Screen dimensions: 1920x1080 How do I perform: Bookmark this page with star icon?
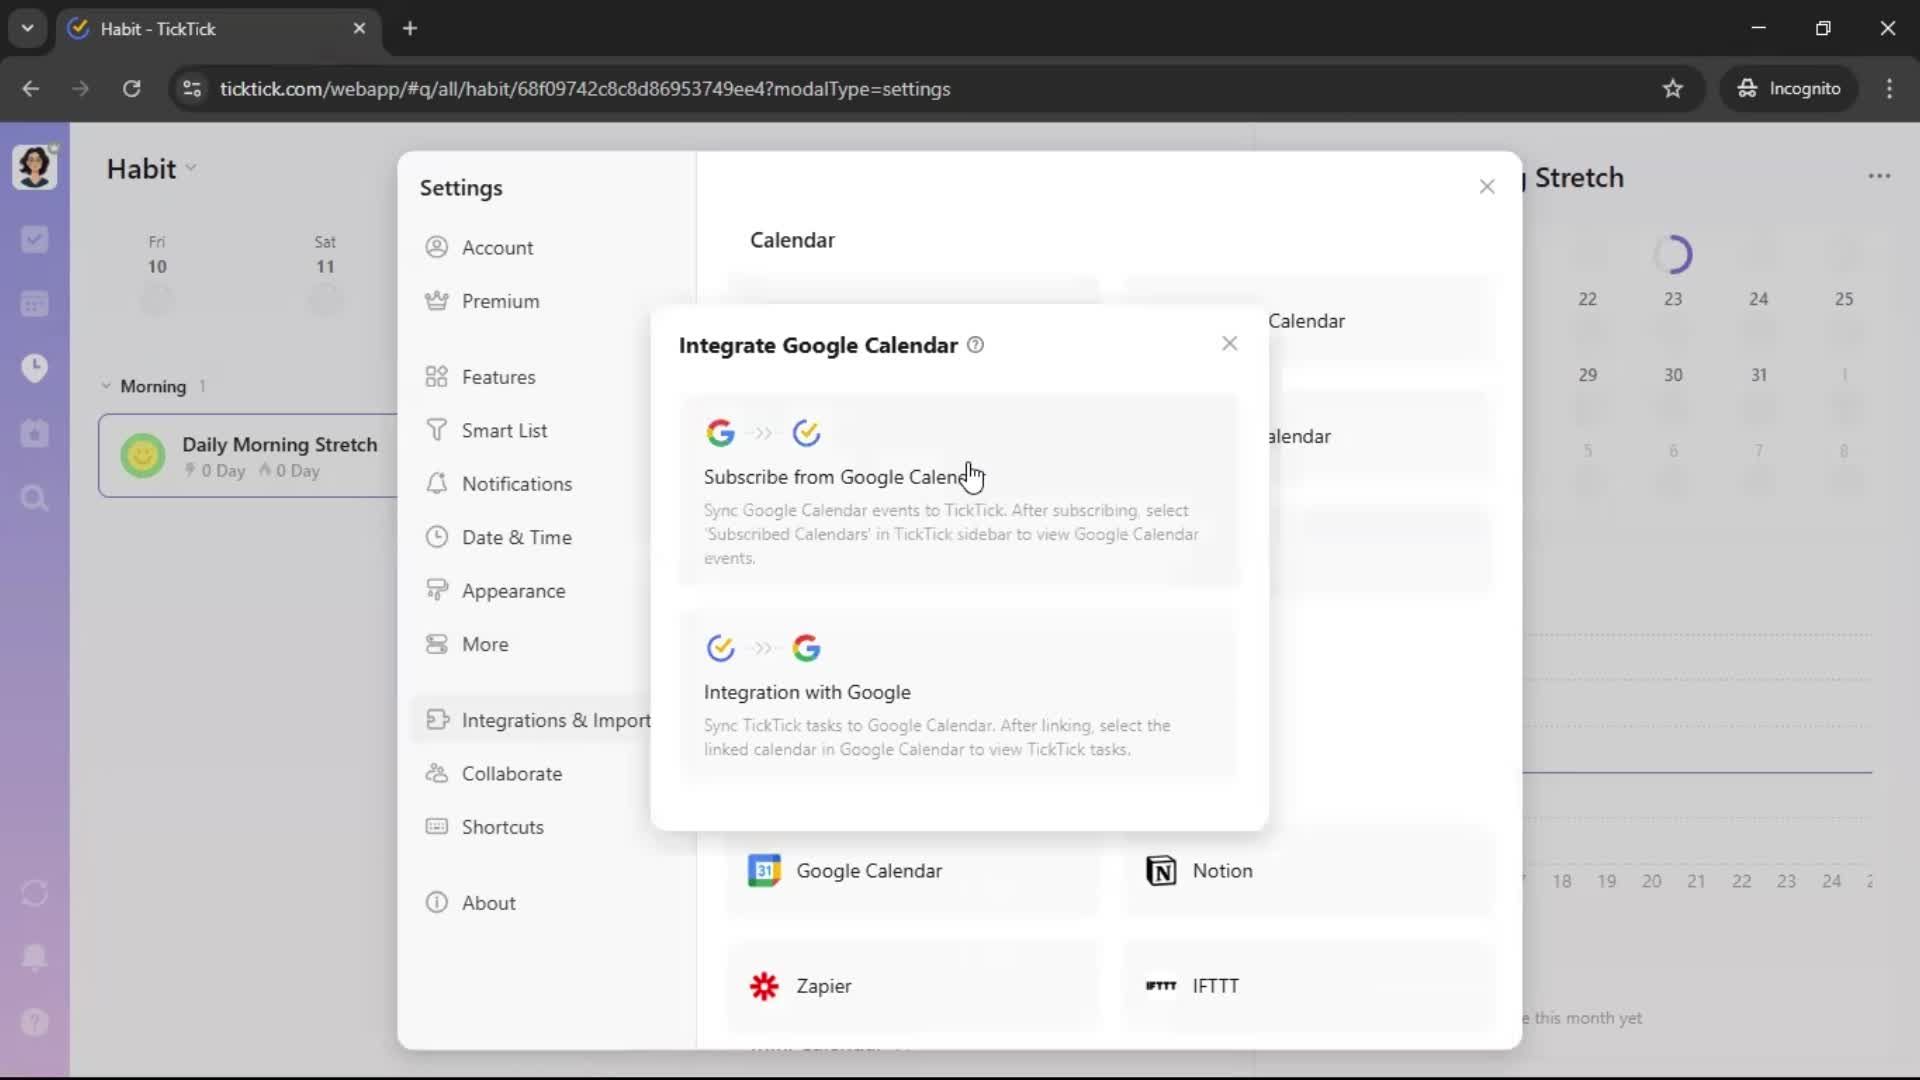tap(1673, 89)
